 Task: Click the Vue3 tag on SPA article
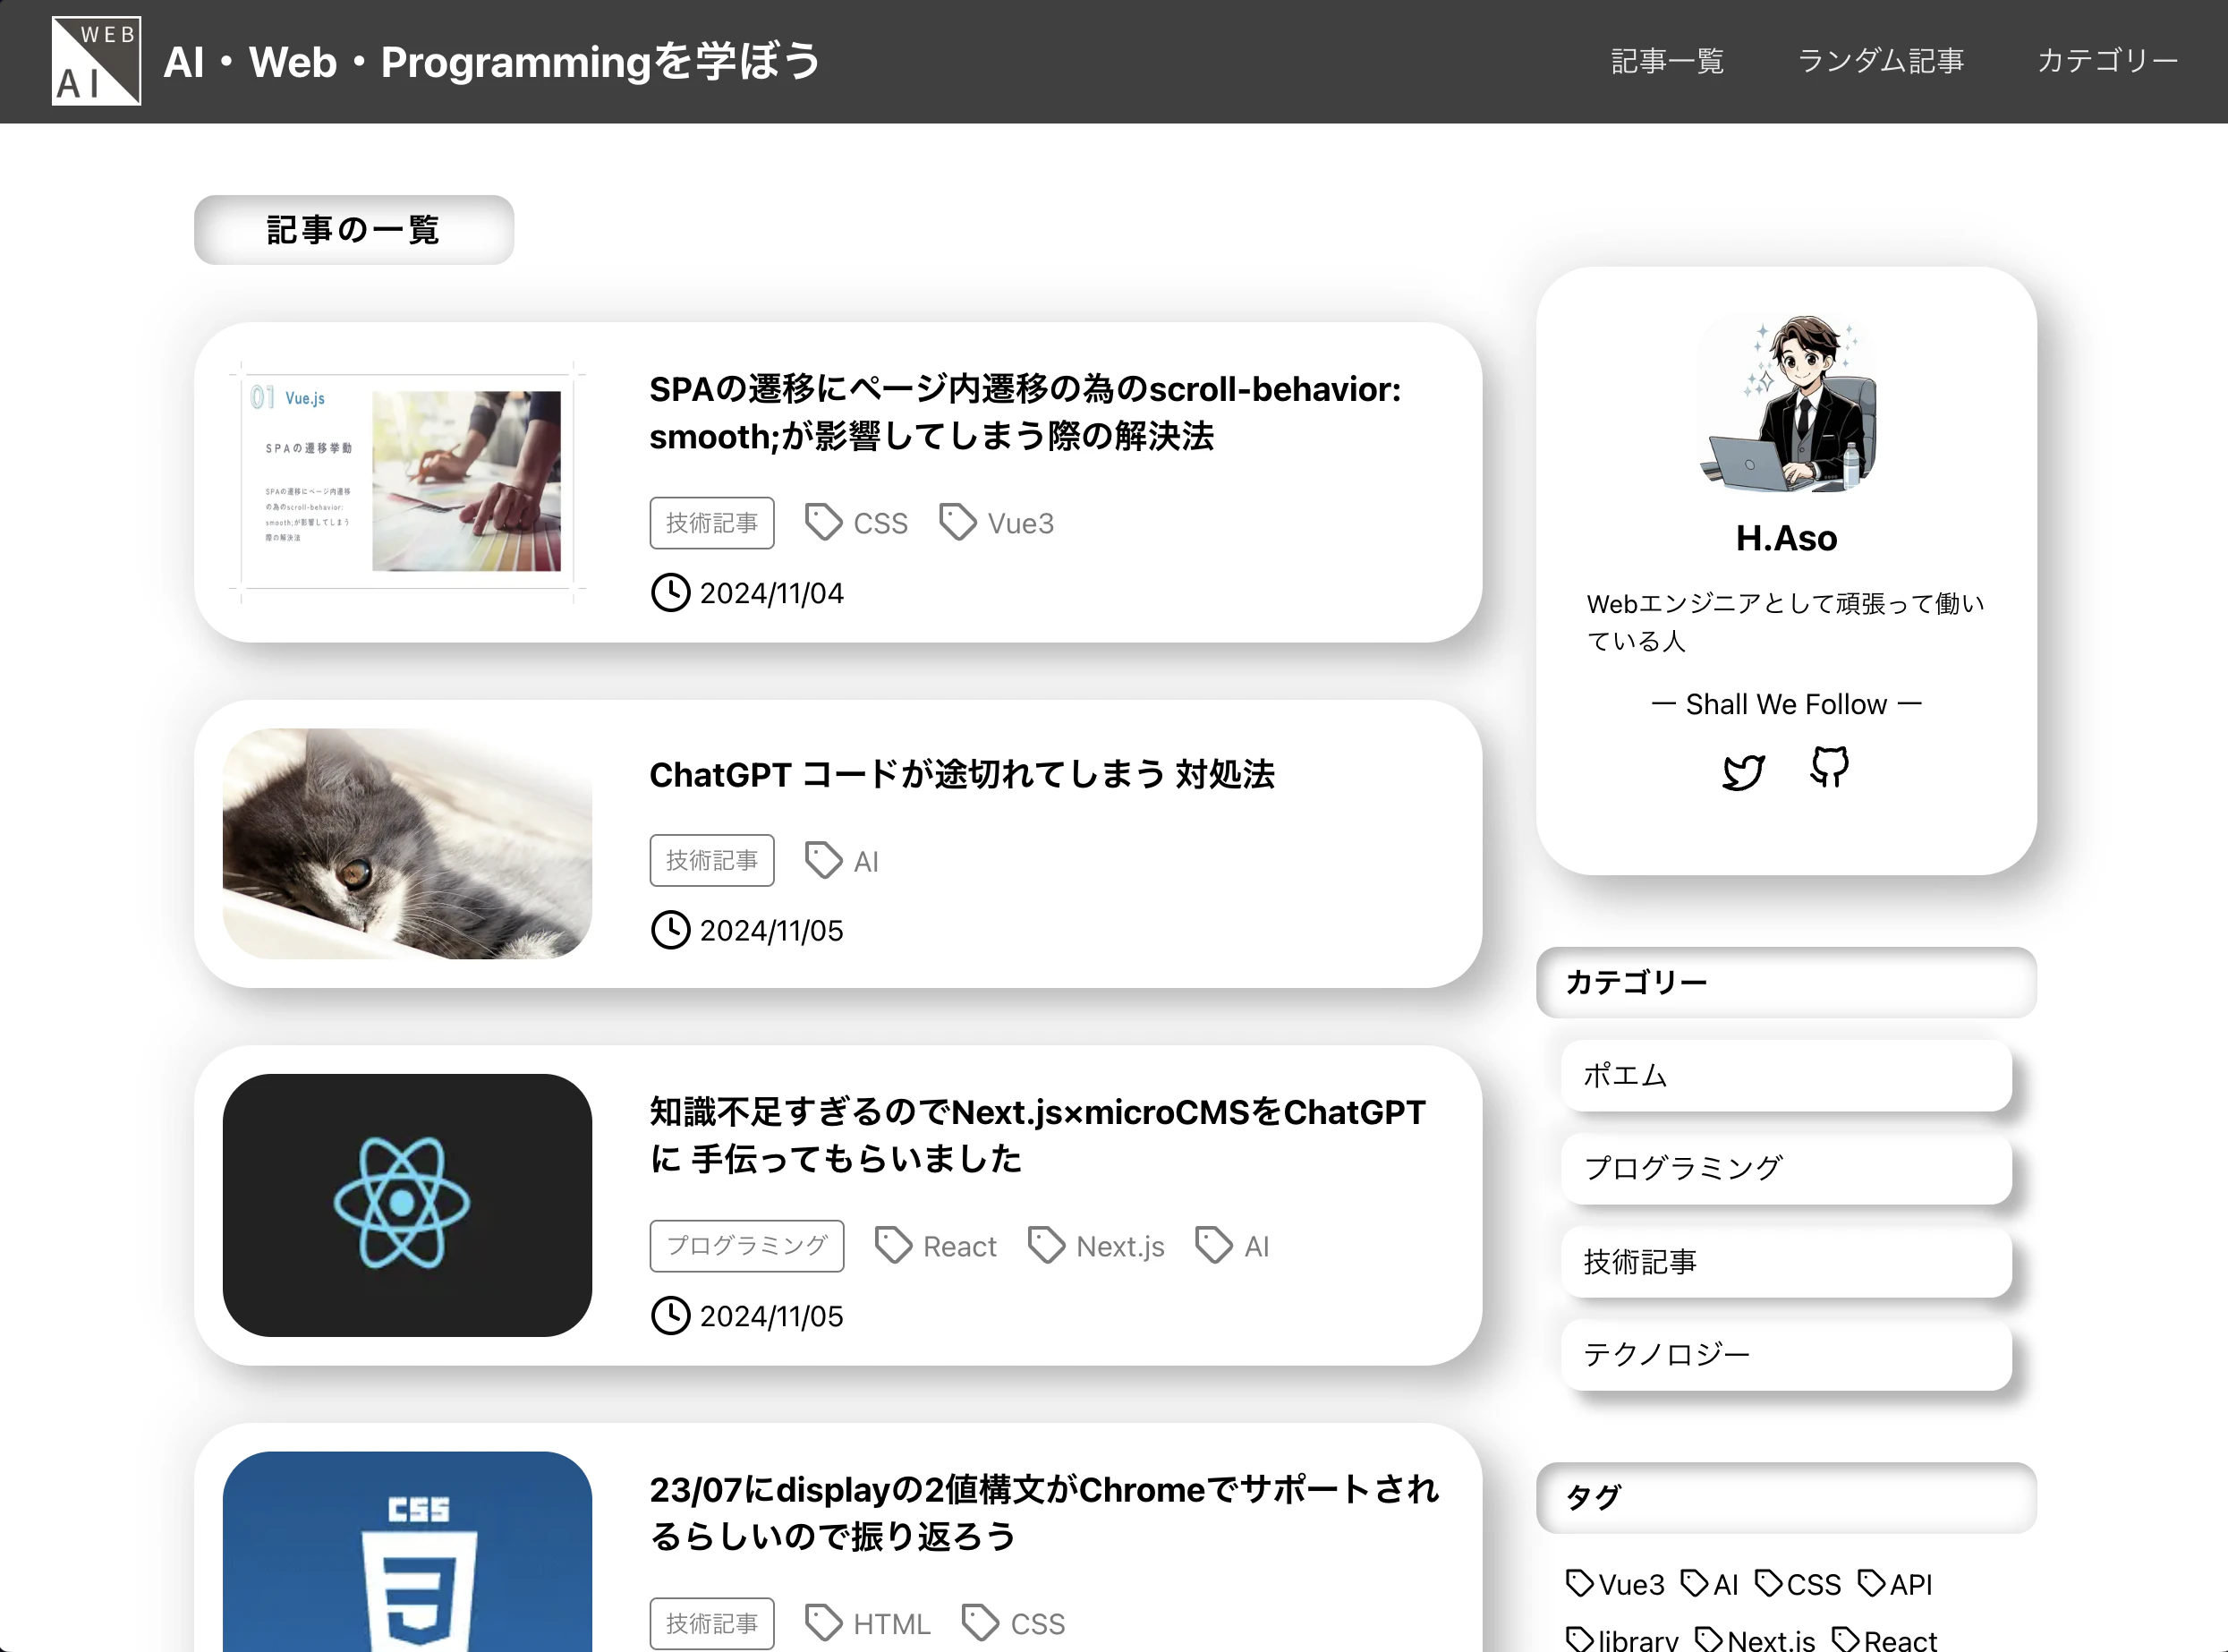[x=997, y=523]
